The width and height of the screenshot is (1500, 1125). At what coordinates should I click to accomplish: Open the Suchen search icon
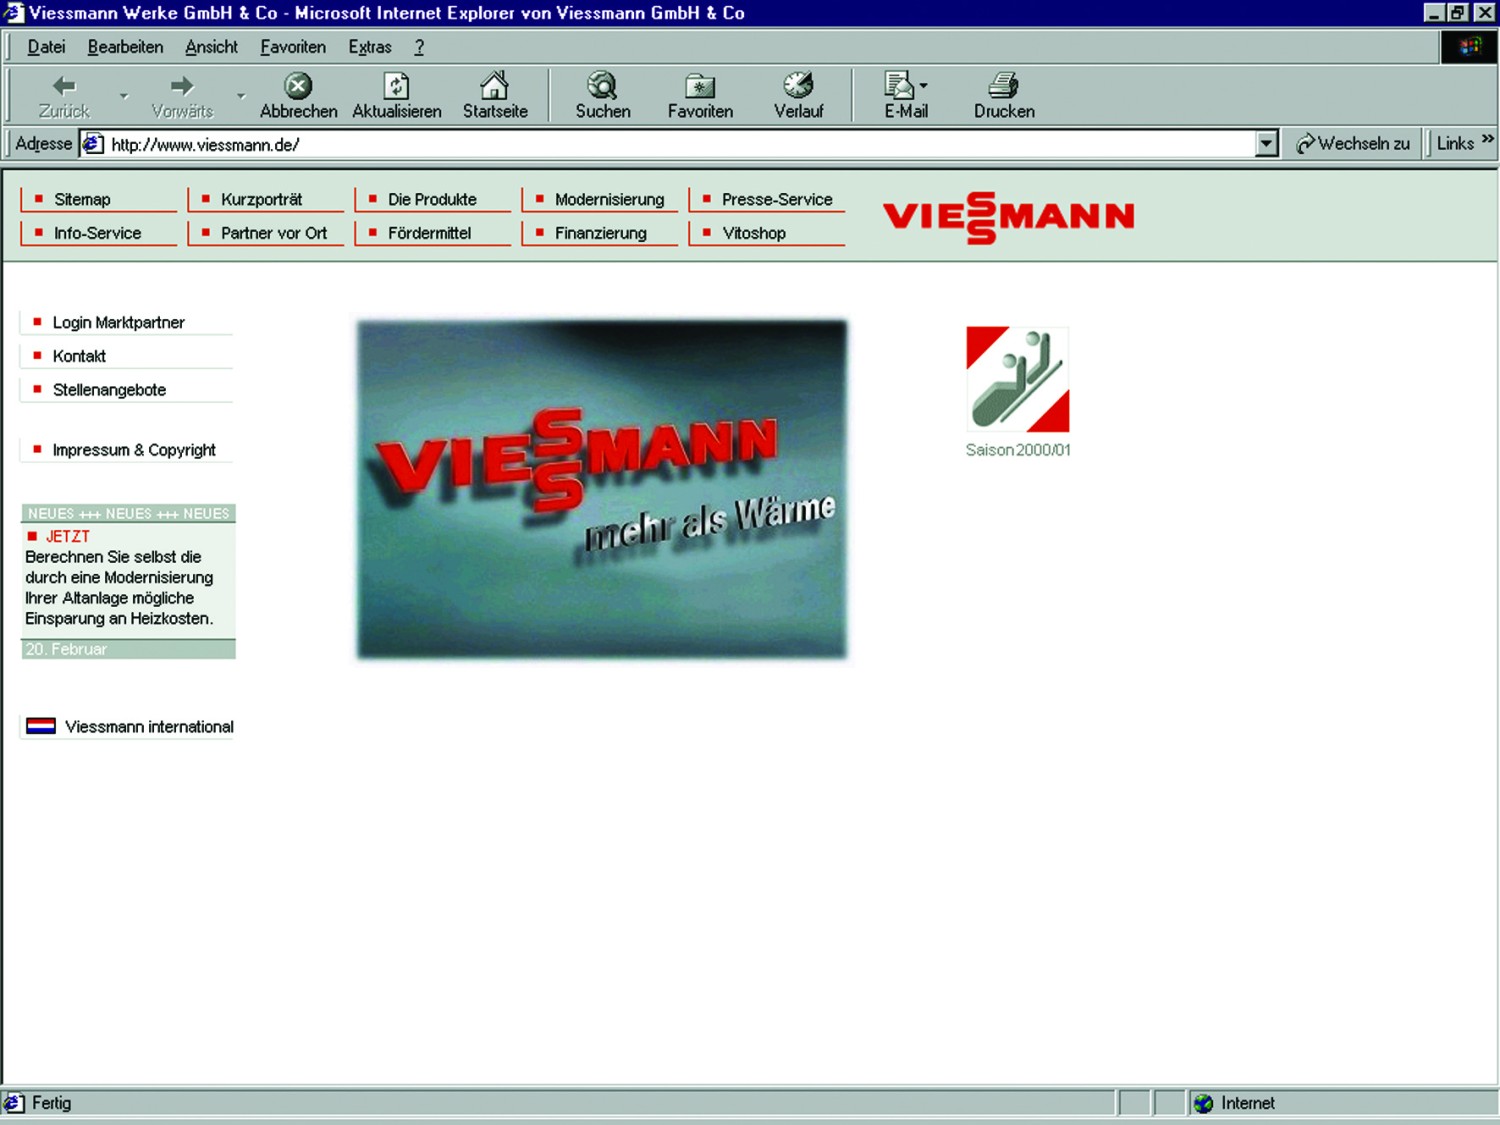pos(602,86)
